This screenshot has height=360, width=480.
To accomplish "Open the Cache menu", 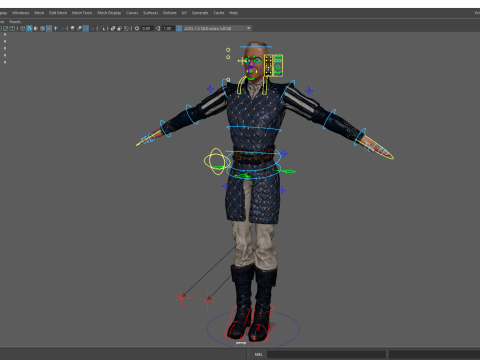I will pos(219,13).
